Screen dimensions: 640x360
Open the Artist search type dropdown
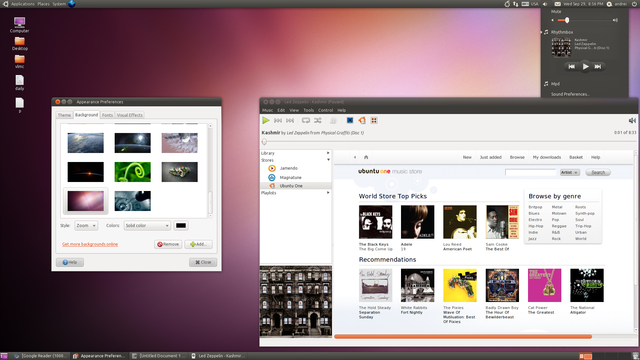click(569, 172)
